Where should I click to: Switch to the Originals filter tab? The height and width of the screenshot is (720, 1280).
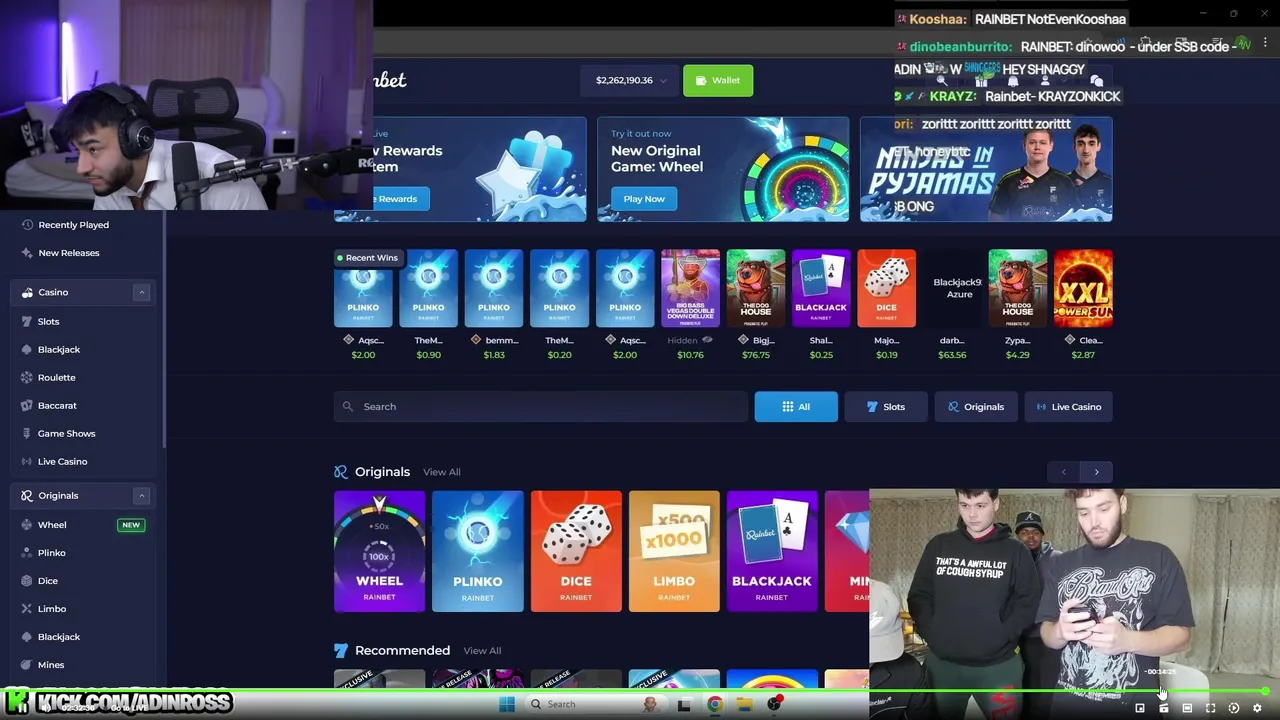click(x=976, y=407)
